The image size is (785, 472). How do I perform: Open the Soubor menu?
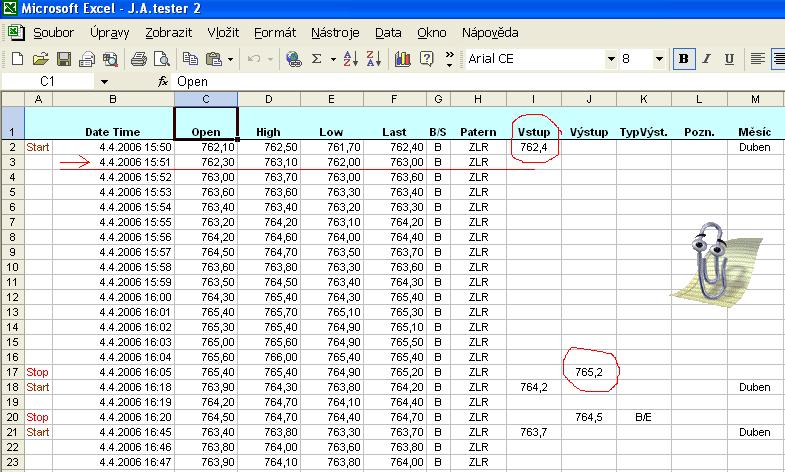[53, 32]
